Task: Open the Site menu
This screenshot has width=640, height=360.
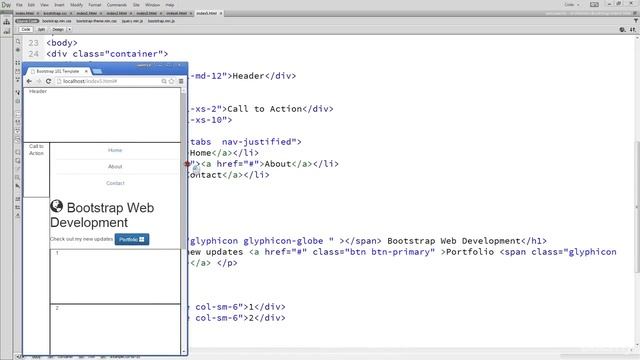Action: (x=136, y=5)
